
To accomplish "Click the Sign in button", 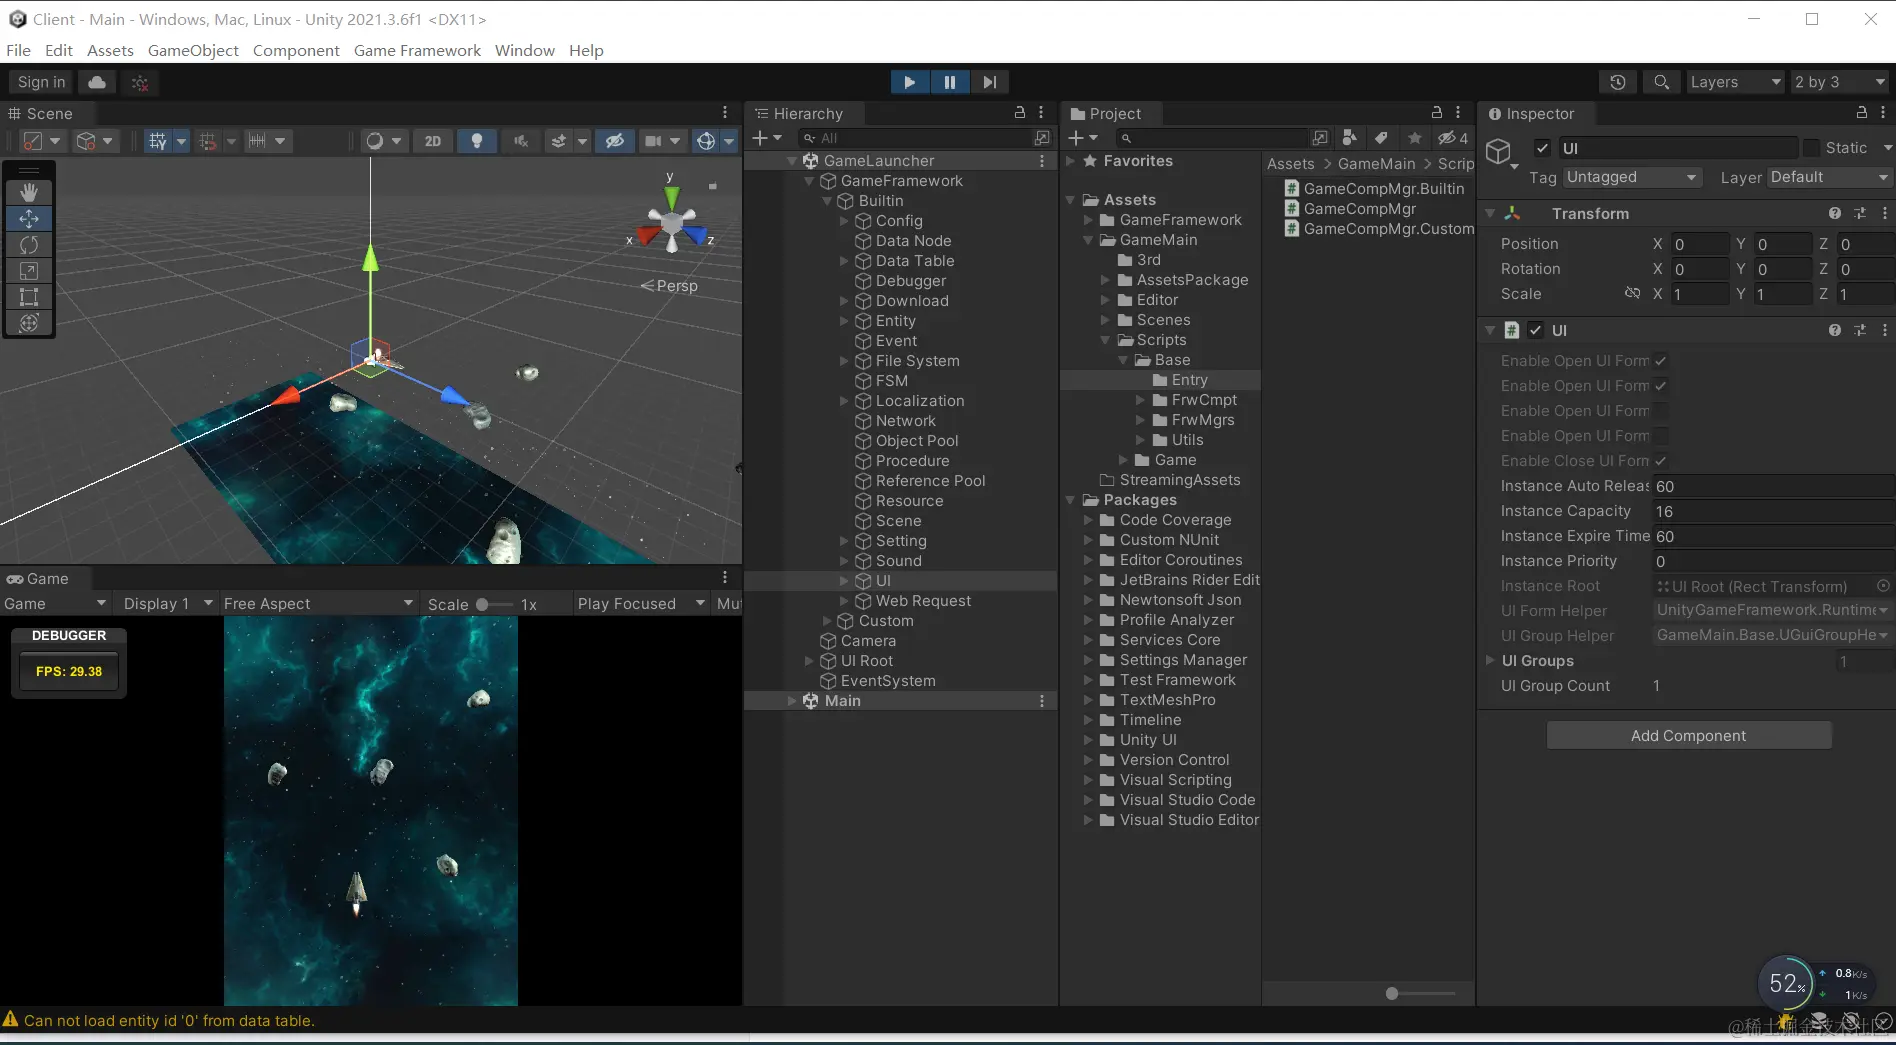I will pyautogui.click(x=41, y=82).
